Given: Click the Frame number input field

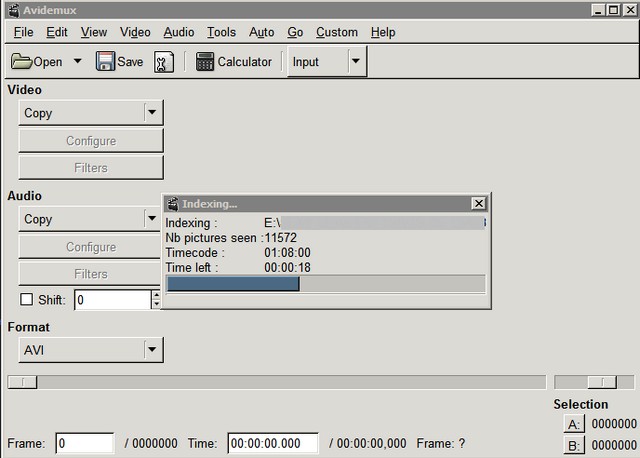Looking at the screenshot, I should click(85, 443).
